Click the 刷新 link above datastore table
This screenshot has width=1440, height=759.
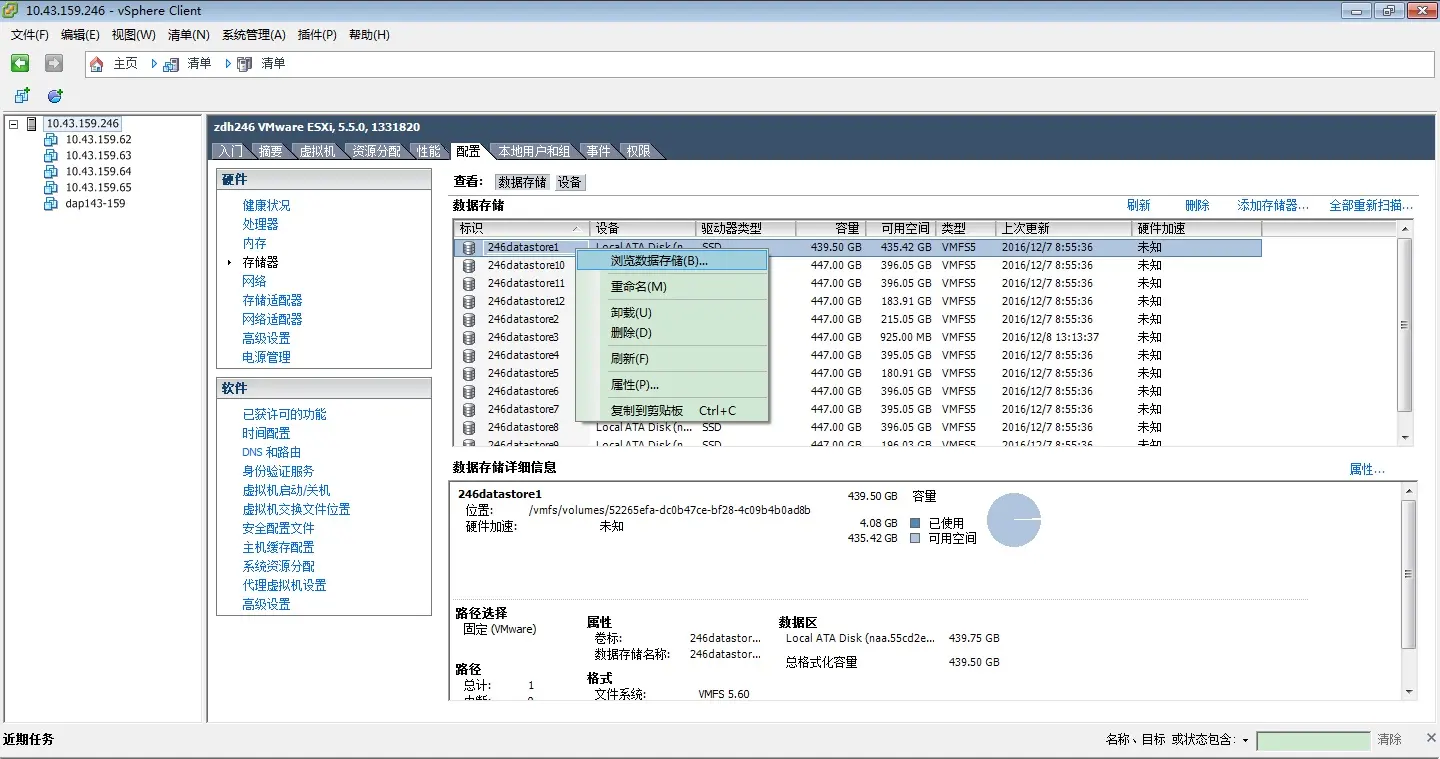(x=1138, y=205)
